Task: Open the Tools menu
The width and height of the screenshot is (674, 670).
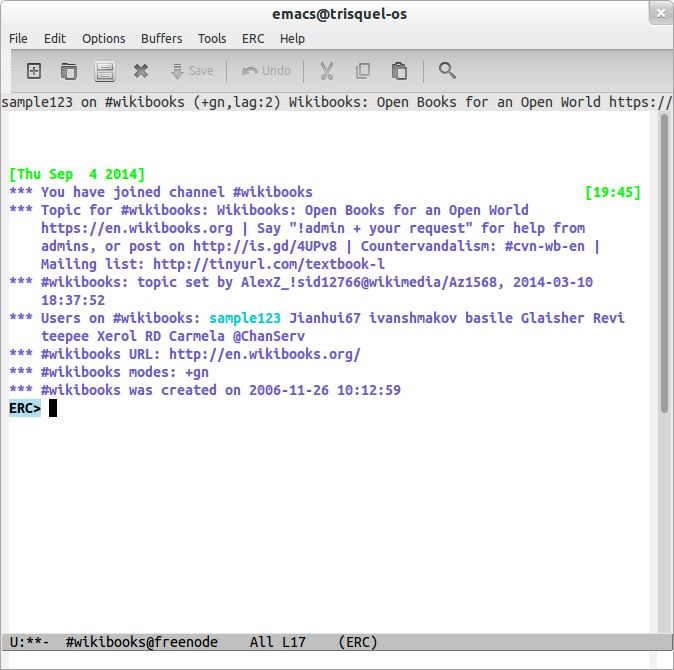Action: coord(212,38)
